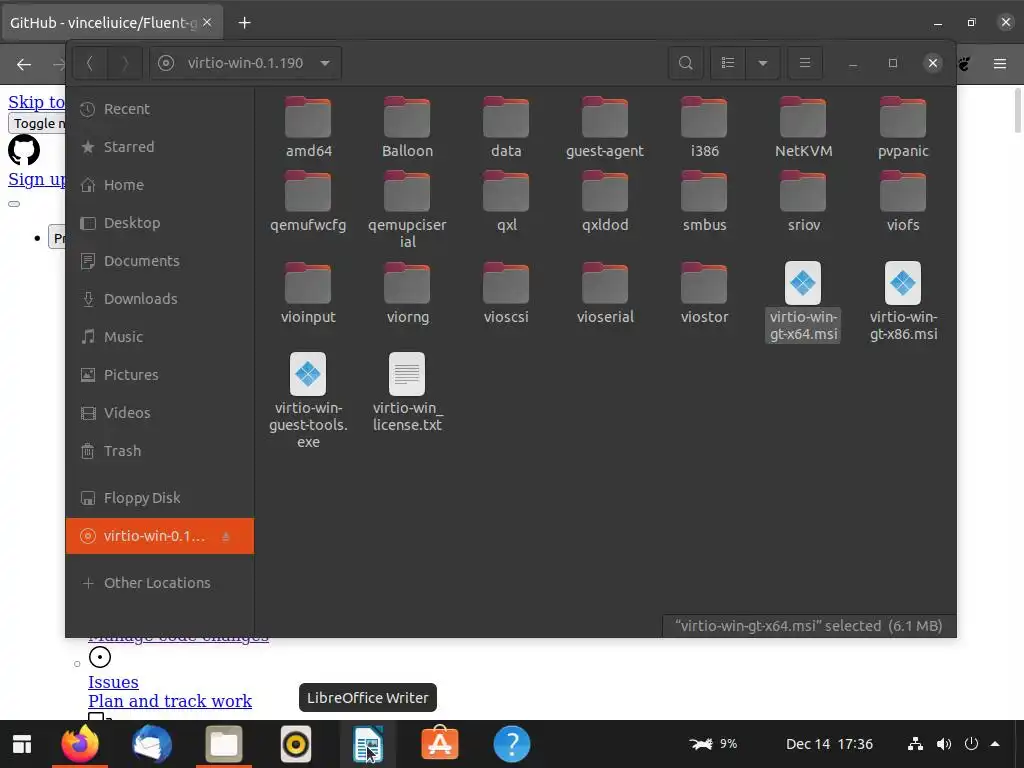This screenshot has height=768, width=1024.
Task: Open the volume control in system tray
Action: click(944, 744)
